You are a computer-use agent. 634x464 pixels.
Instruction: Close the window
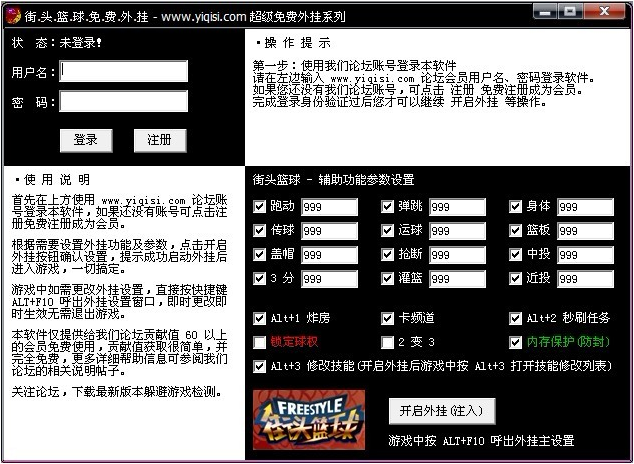pos(604,12)
